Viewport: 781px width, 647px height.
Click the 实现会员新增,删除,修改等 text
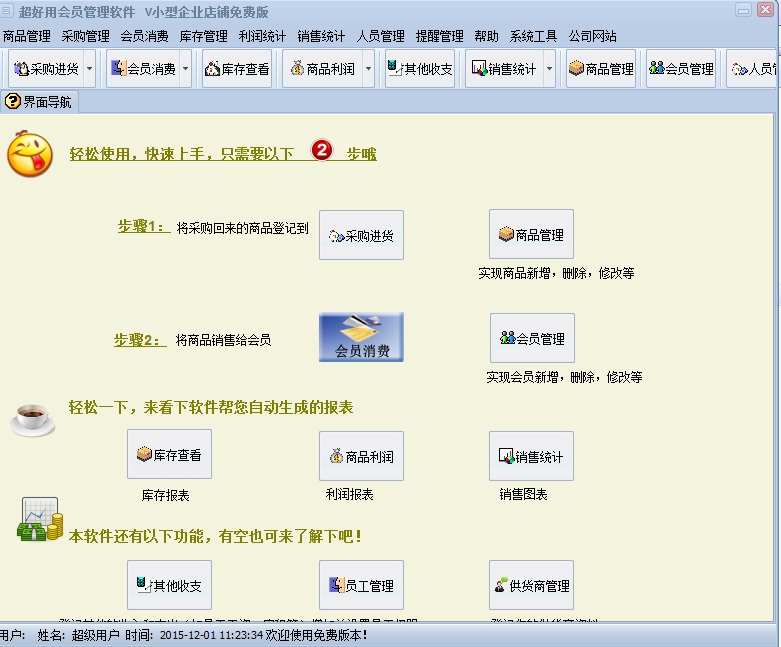pyautogui.click(x=564, y=377)
